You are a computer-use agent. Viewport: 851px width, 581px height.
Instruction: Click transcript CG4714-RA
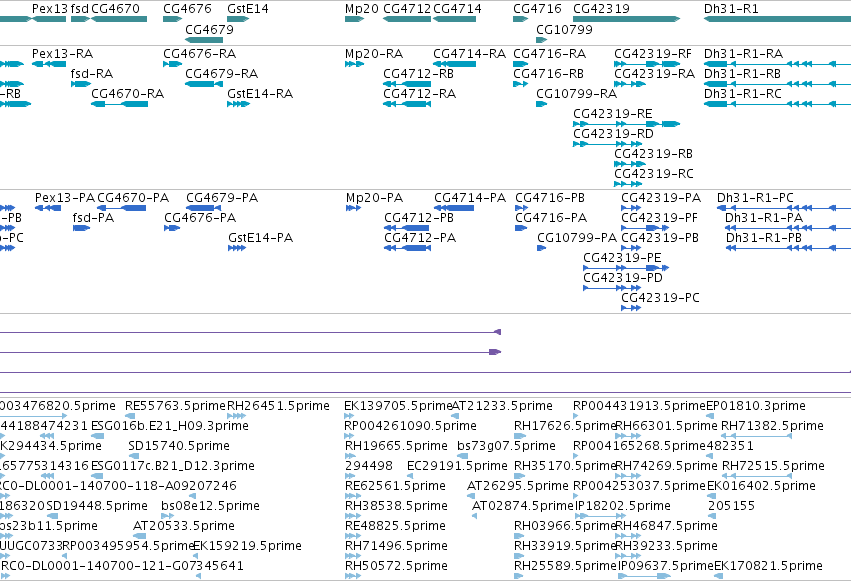pyautogui.click(x=455, y=64)
